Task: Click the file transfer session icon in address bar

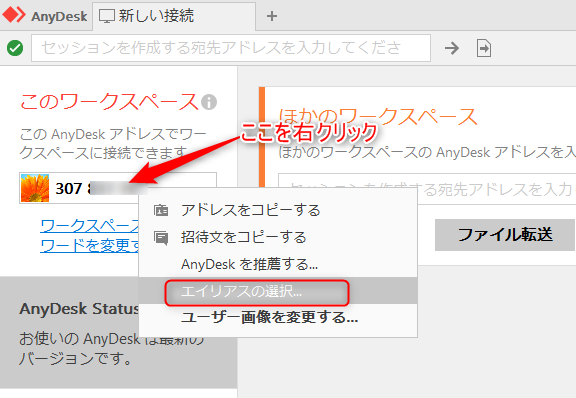Action: tap(484, 48)
